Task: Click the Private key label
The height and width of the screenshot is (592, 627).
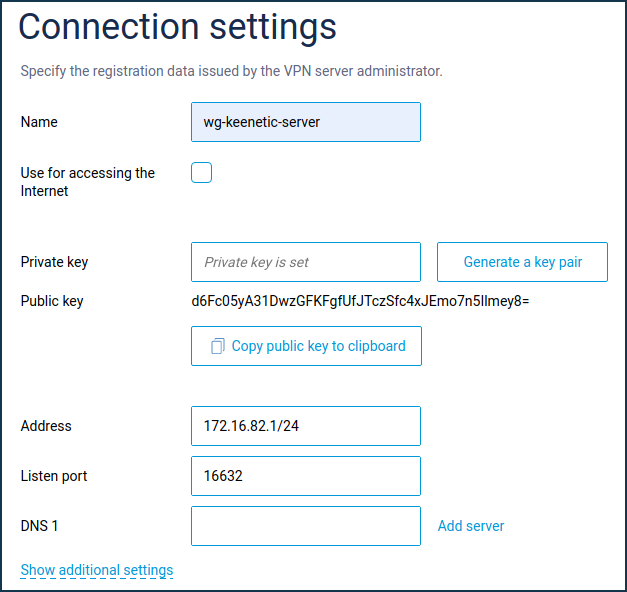Action: (x=54, y=262)
